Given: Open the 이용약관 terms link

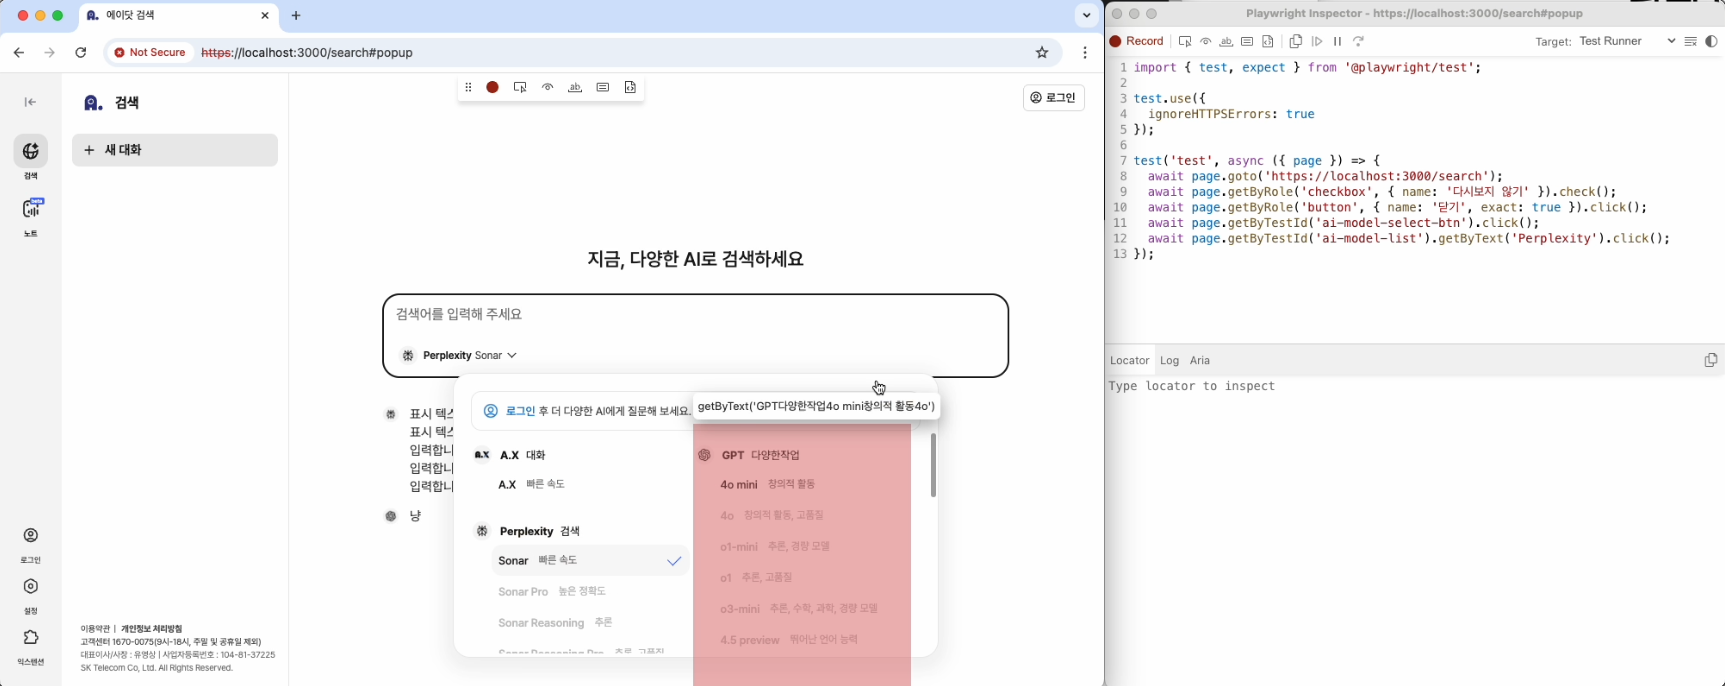Looking at the screenshot, I should [x=95, y=629].
